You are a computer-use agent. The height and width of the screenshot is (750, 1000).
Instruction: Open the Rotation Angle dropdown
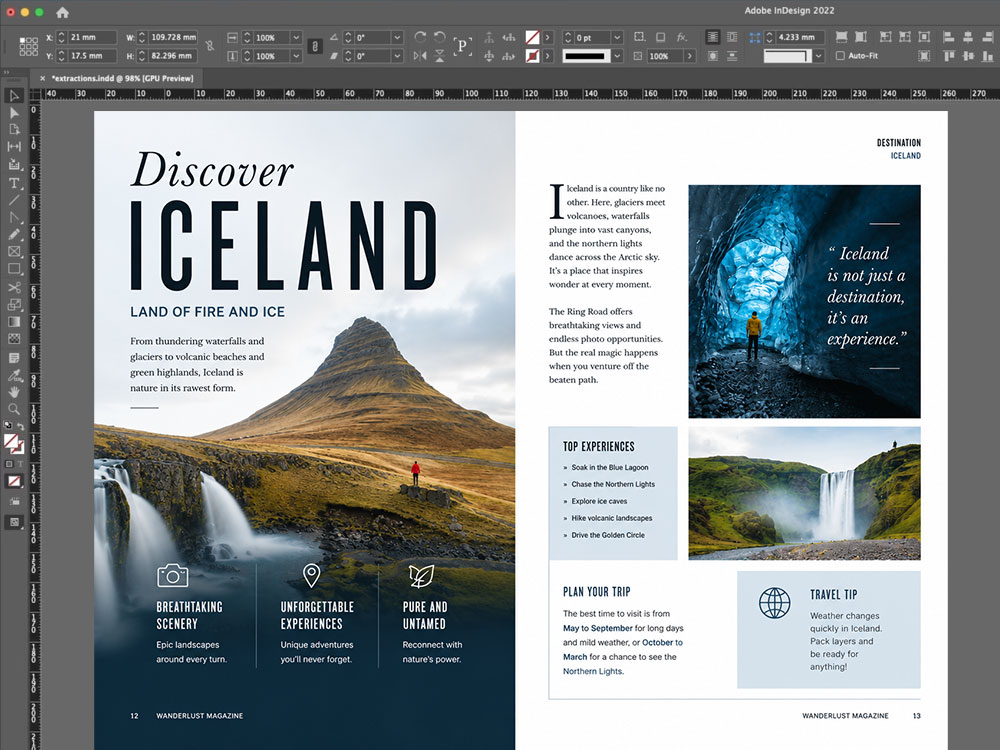tap(397, 38)
